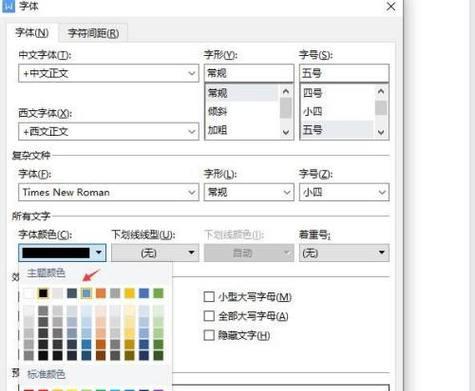475x391 pixels.
Task: Open the 字号(Z) dropdown showing 小四
Action: pos(344,192)
